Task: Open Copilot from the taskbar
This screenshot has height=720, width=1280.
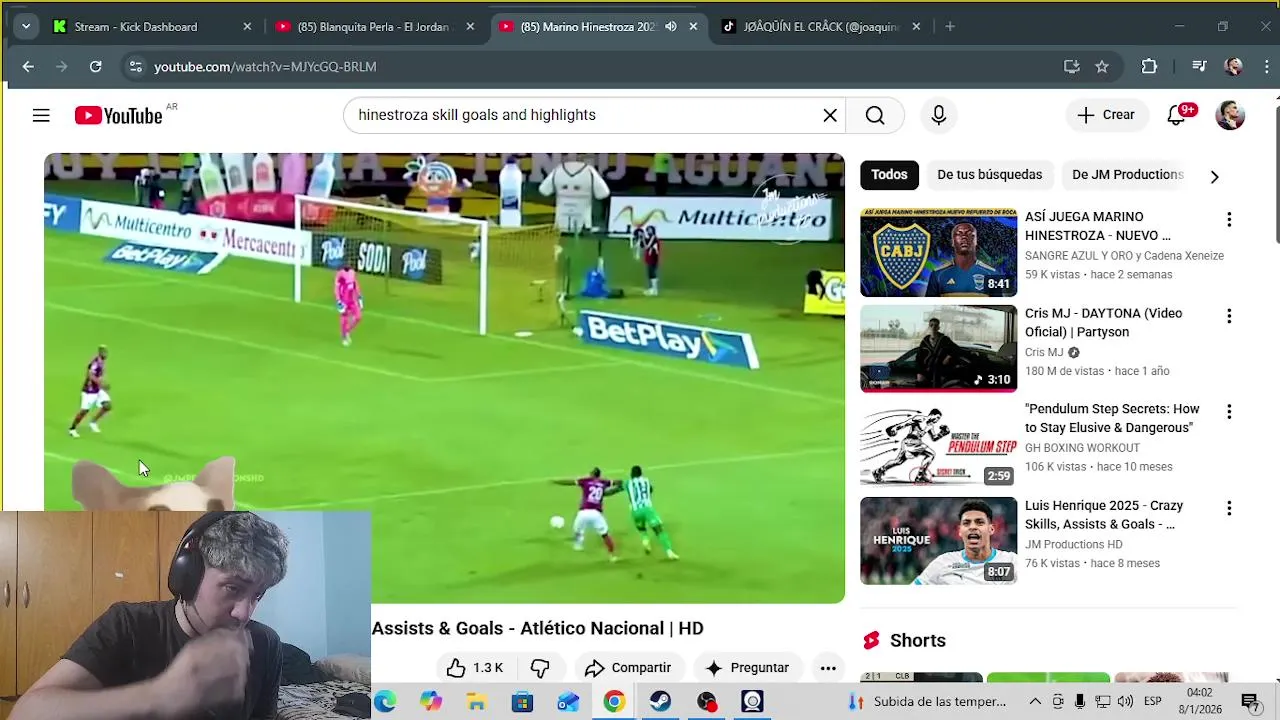Action: tap(431, 702)
